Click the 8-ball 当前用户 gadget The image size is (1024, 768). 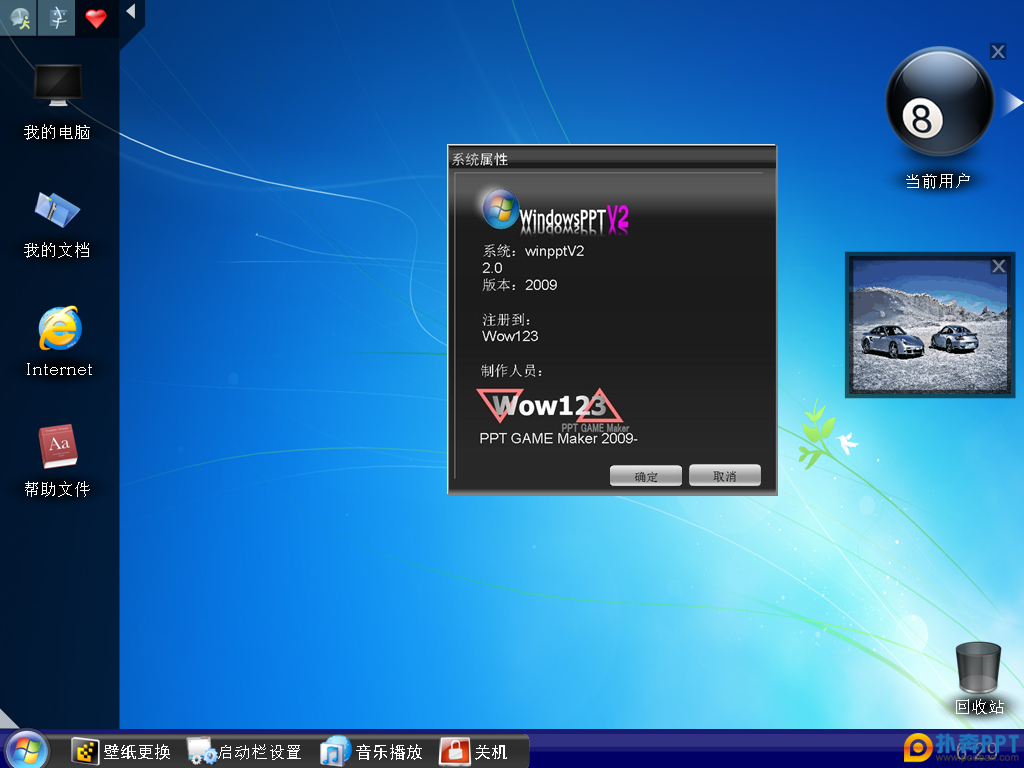tap(940, 101)
